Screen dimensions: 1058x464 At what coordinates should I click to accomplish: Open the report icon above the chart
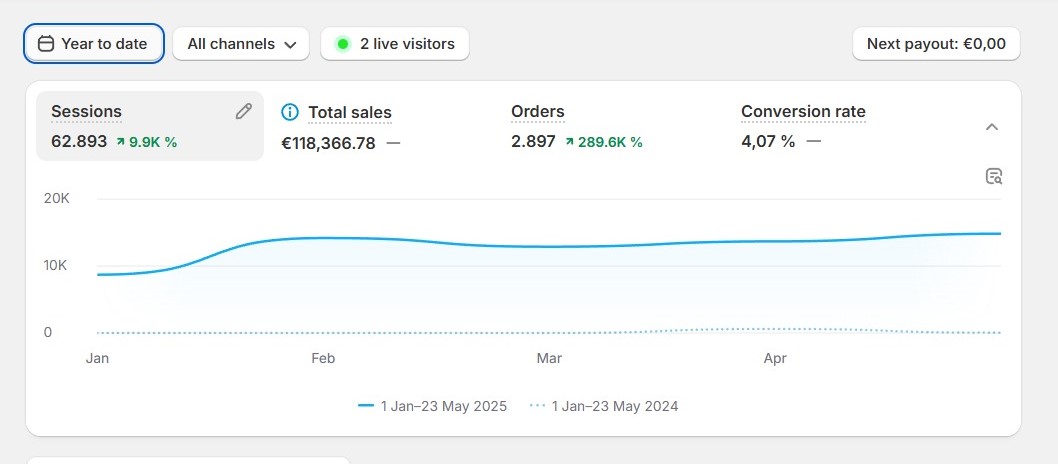pyautogui.click(x=993, y=176)
